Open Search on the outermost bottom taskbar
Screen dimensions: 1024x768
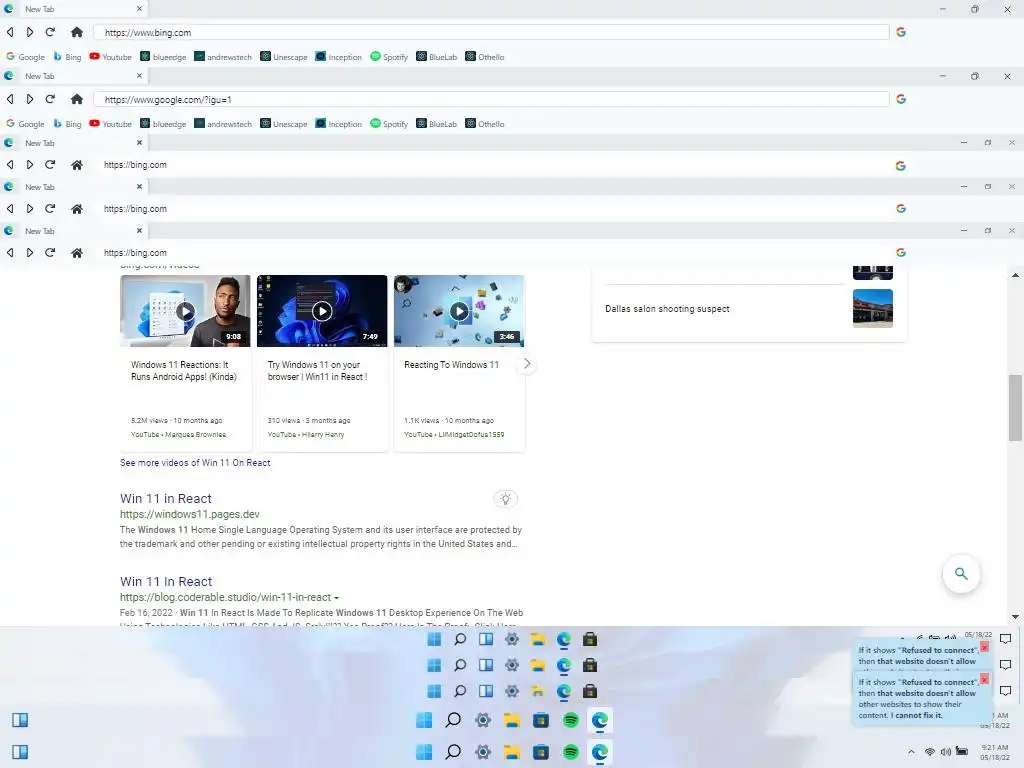point(453,752)
